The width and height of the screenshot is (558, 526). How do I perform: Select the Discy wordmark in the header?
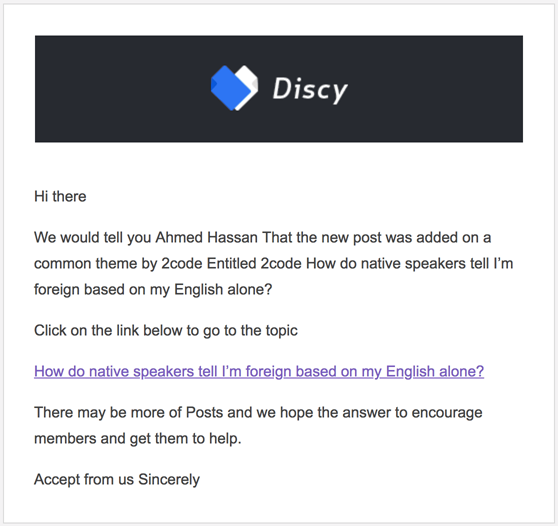click(310, 89)
